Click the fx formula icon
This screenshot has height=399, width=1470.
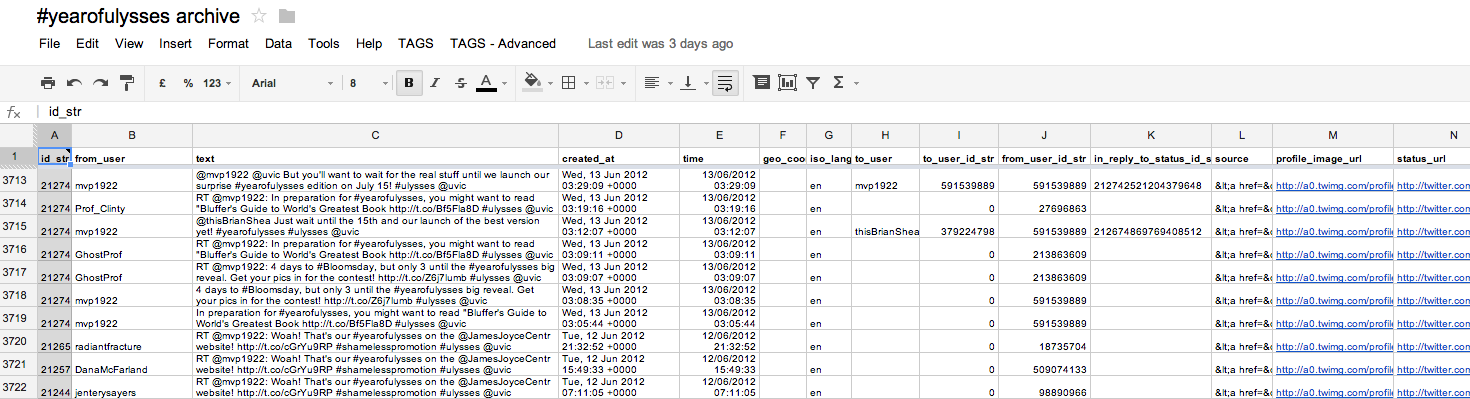[x=14, y=113]
